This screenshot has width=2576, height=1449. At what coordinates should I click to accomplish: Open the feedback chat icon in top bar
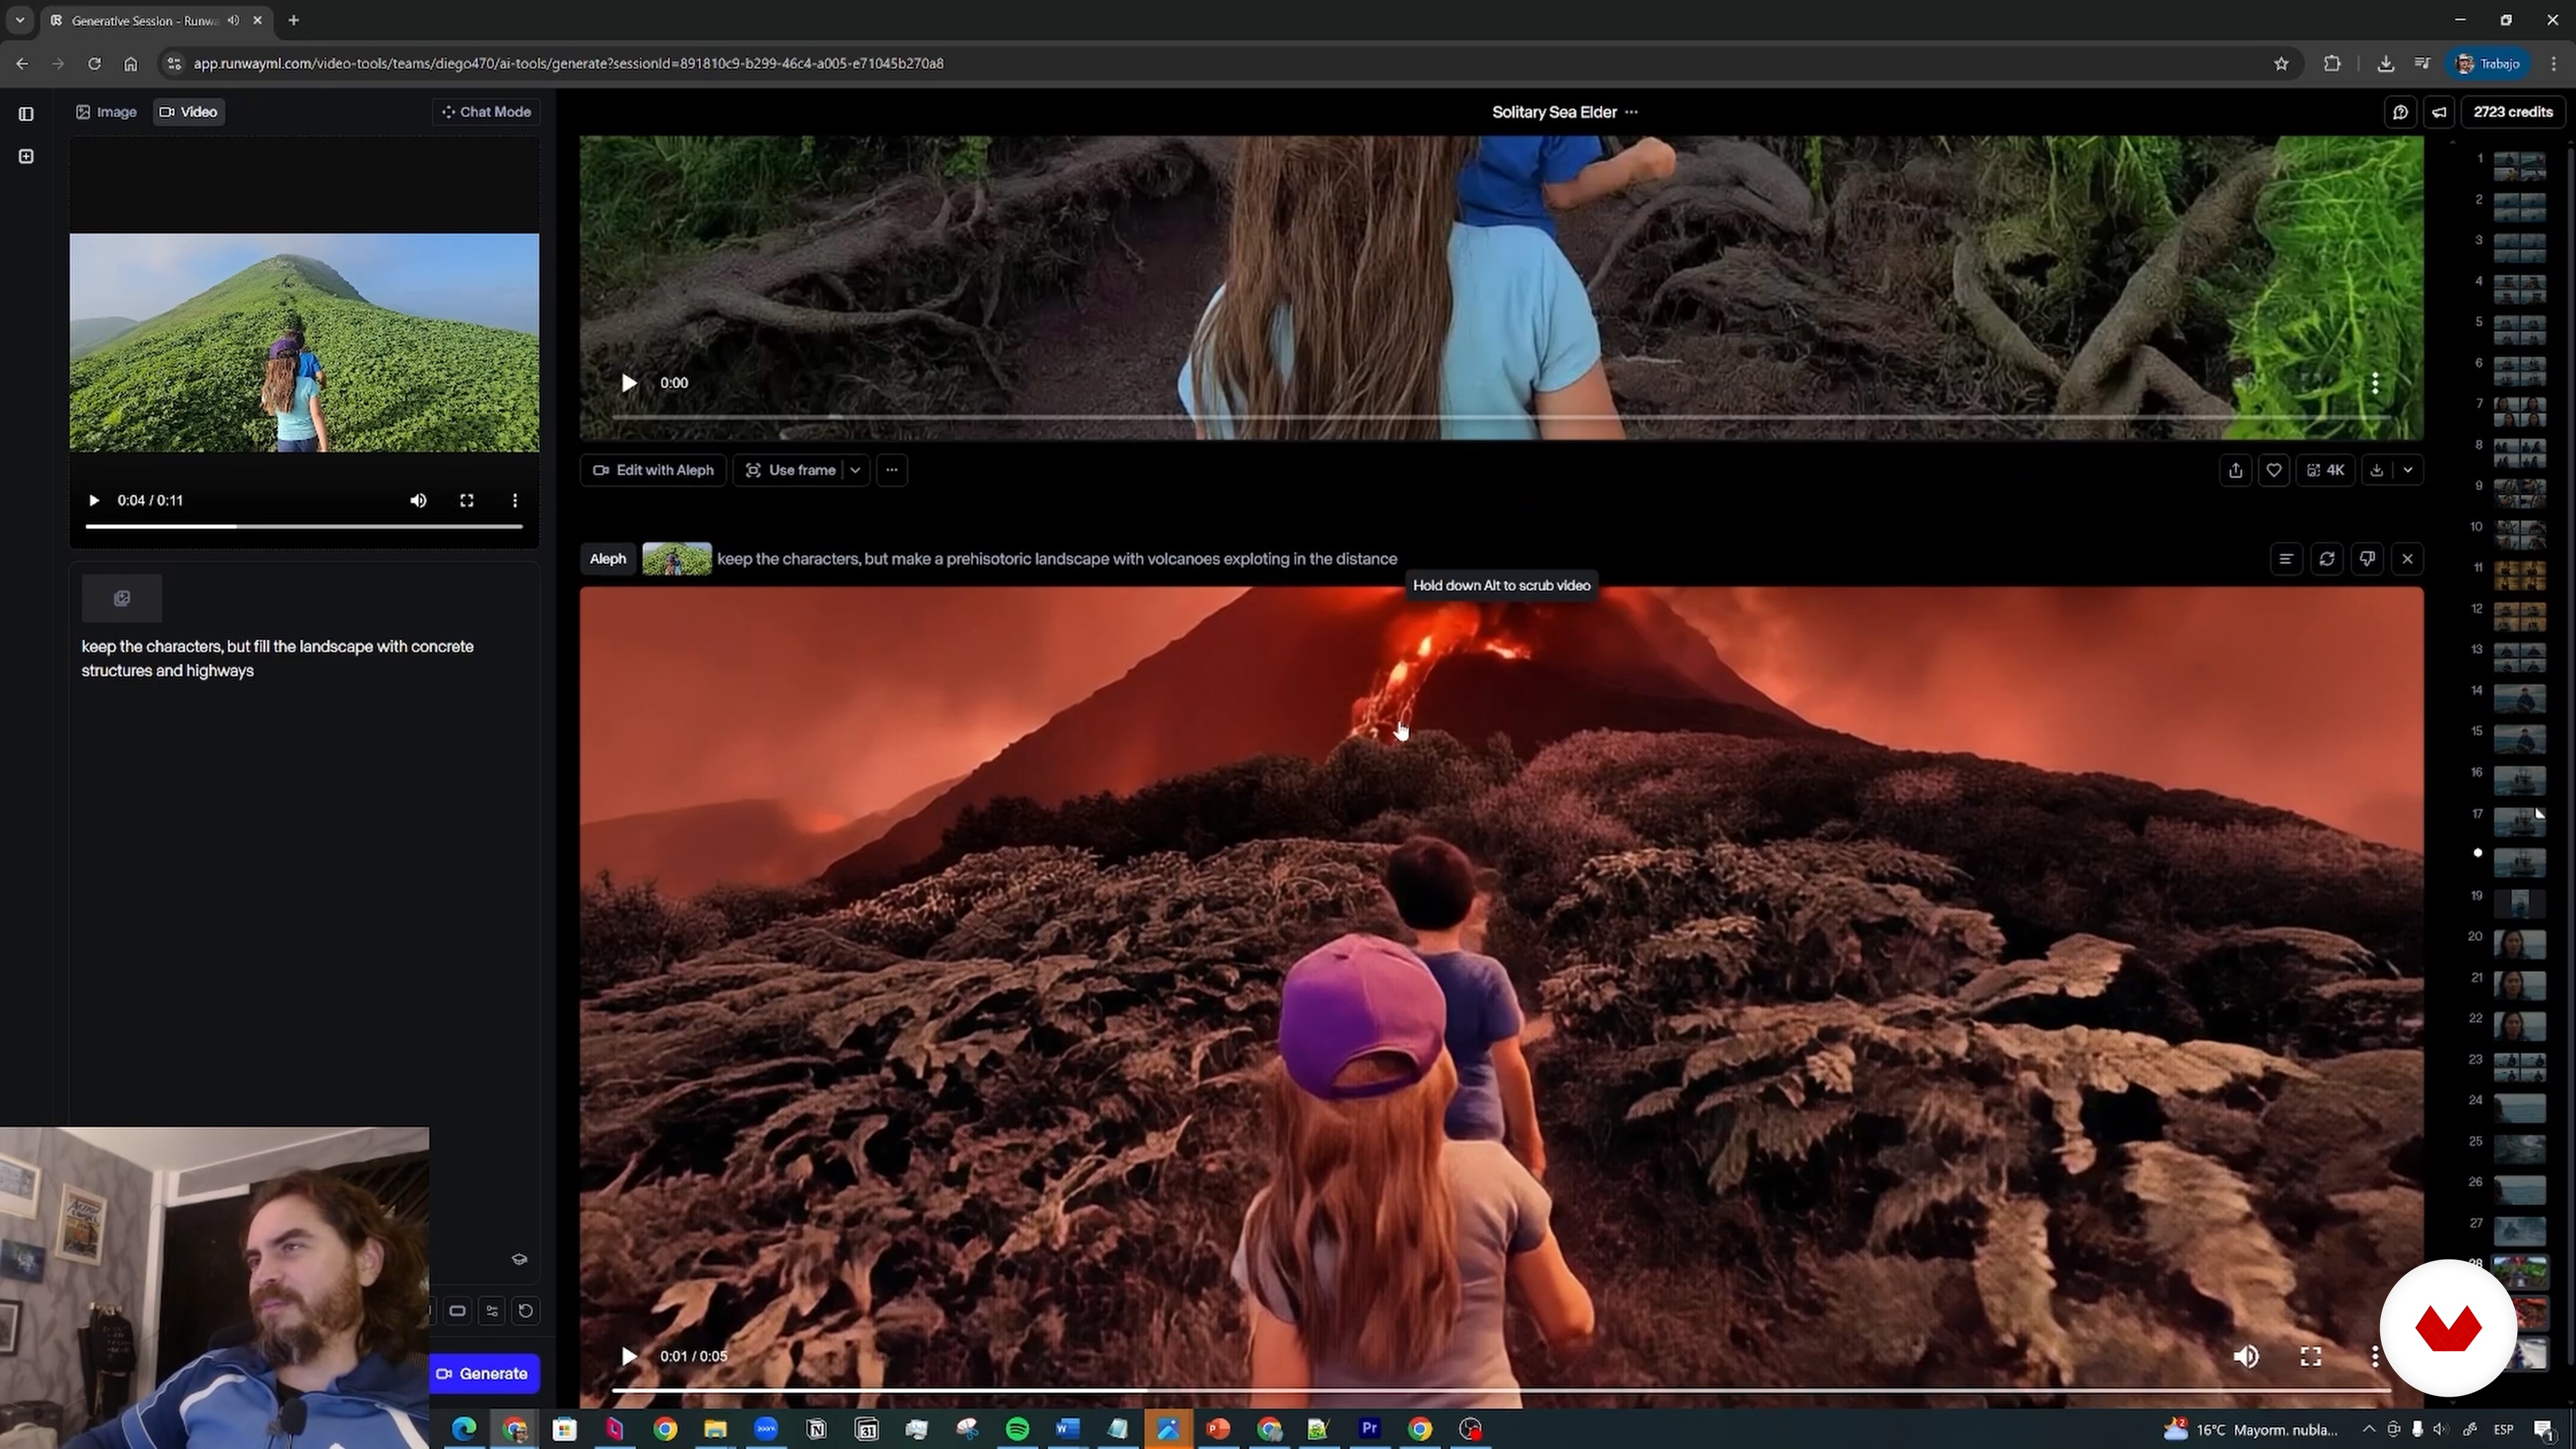point(2400,112)
